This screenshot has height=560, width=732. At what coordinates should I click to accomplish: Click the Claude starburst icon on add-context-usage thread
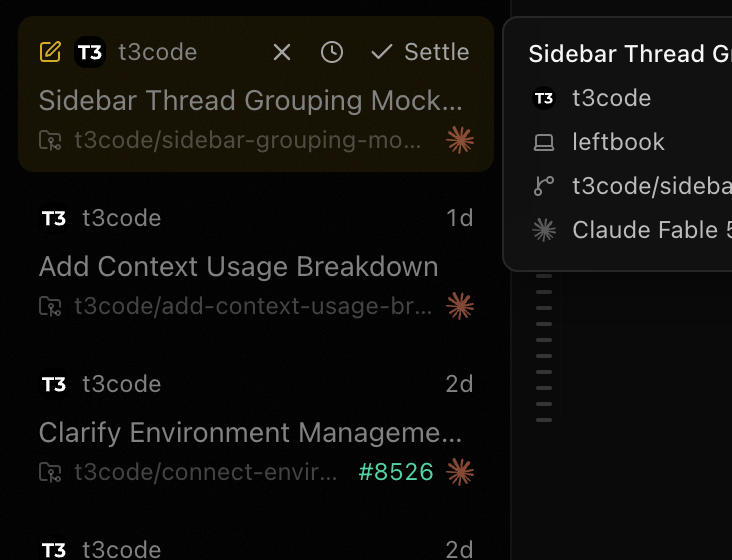pyautogui.click(x=460, y=306)
